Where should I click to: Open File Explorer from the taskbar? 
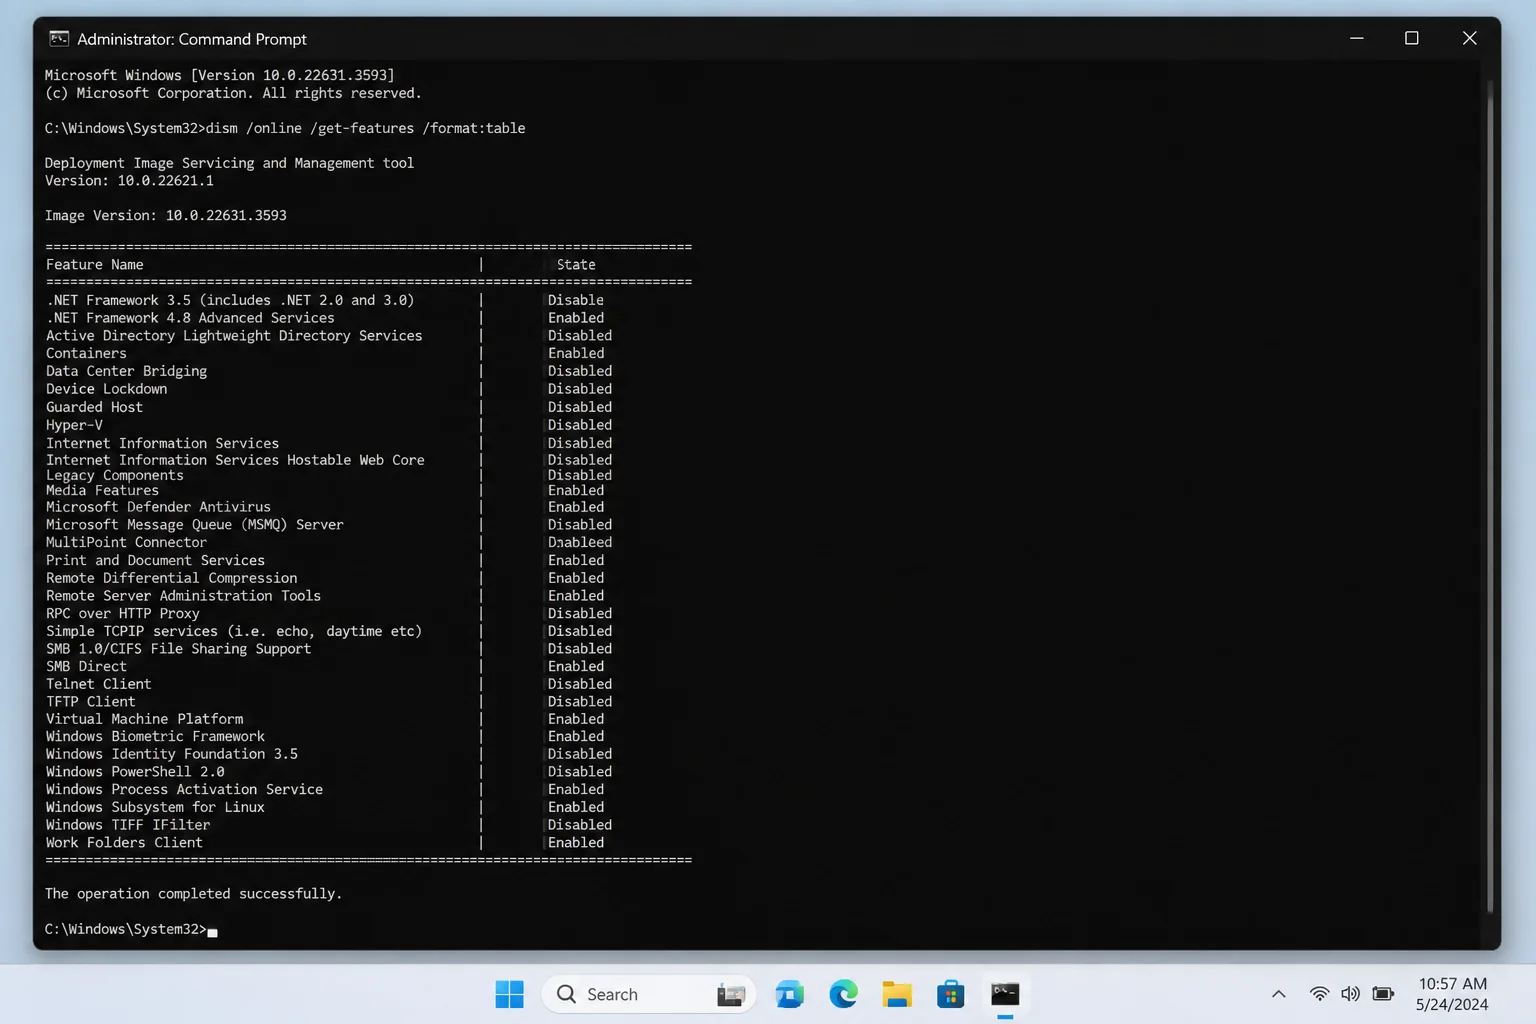(x=897, y=994)
